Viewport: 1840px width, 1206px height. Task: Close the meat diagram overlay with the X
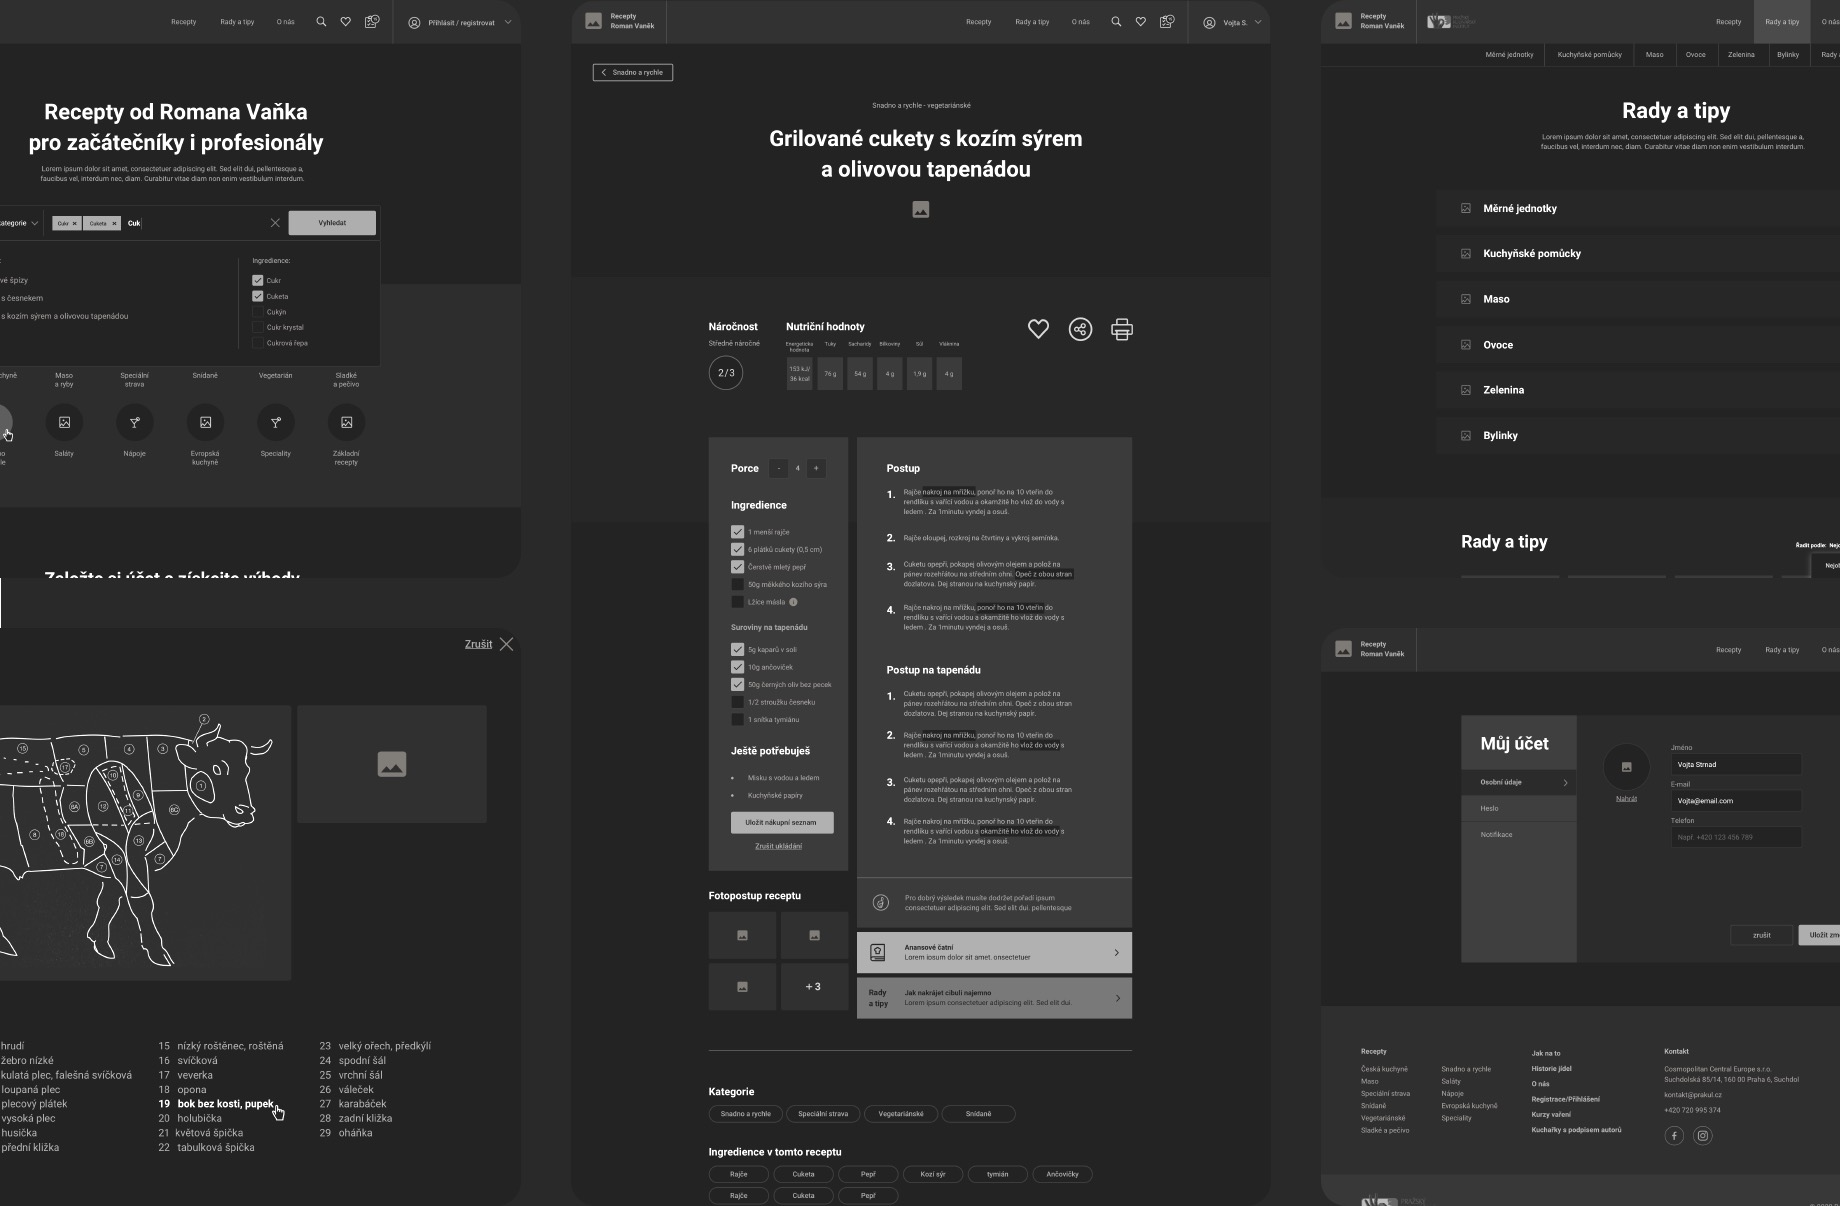507,644
